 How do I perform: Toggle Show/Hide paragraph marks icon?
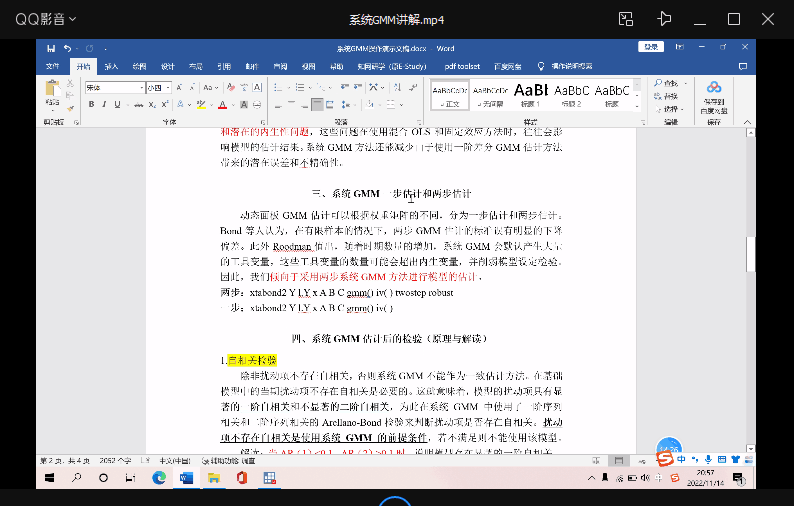[413, 88]
